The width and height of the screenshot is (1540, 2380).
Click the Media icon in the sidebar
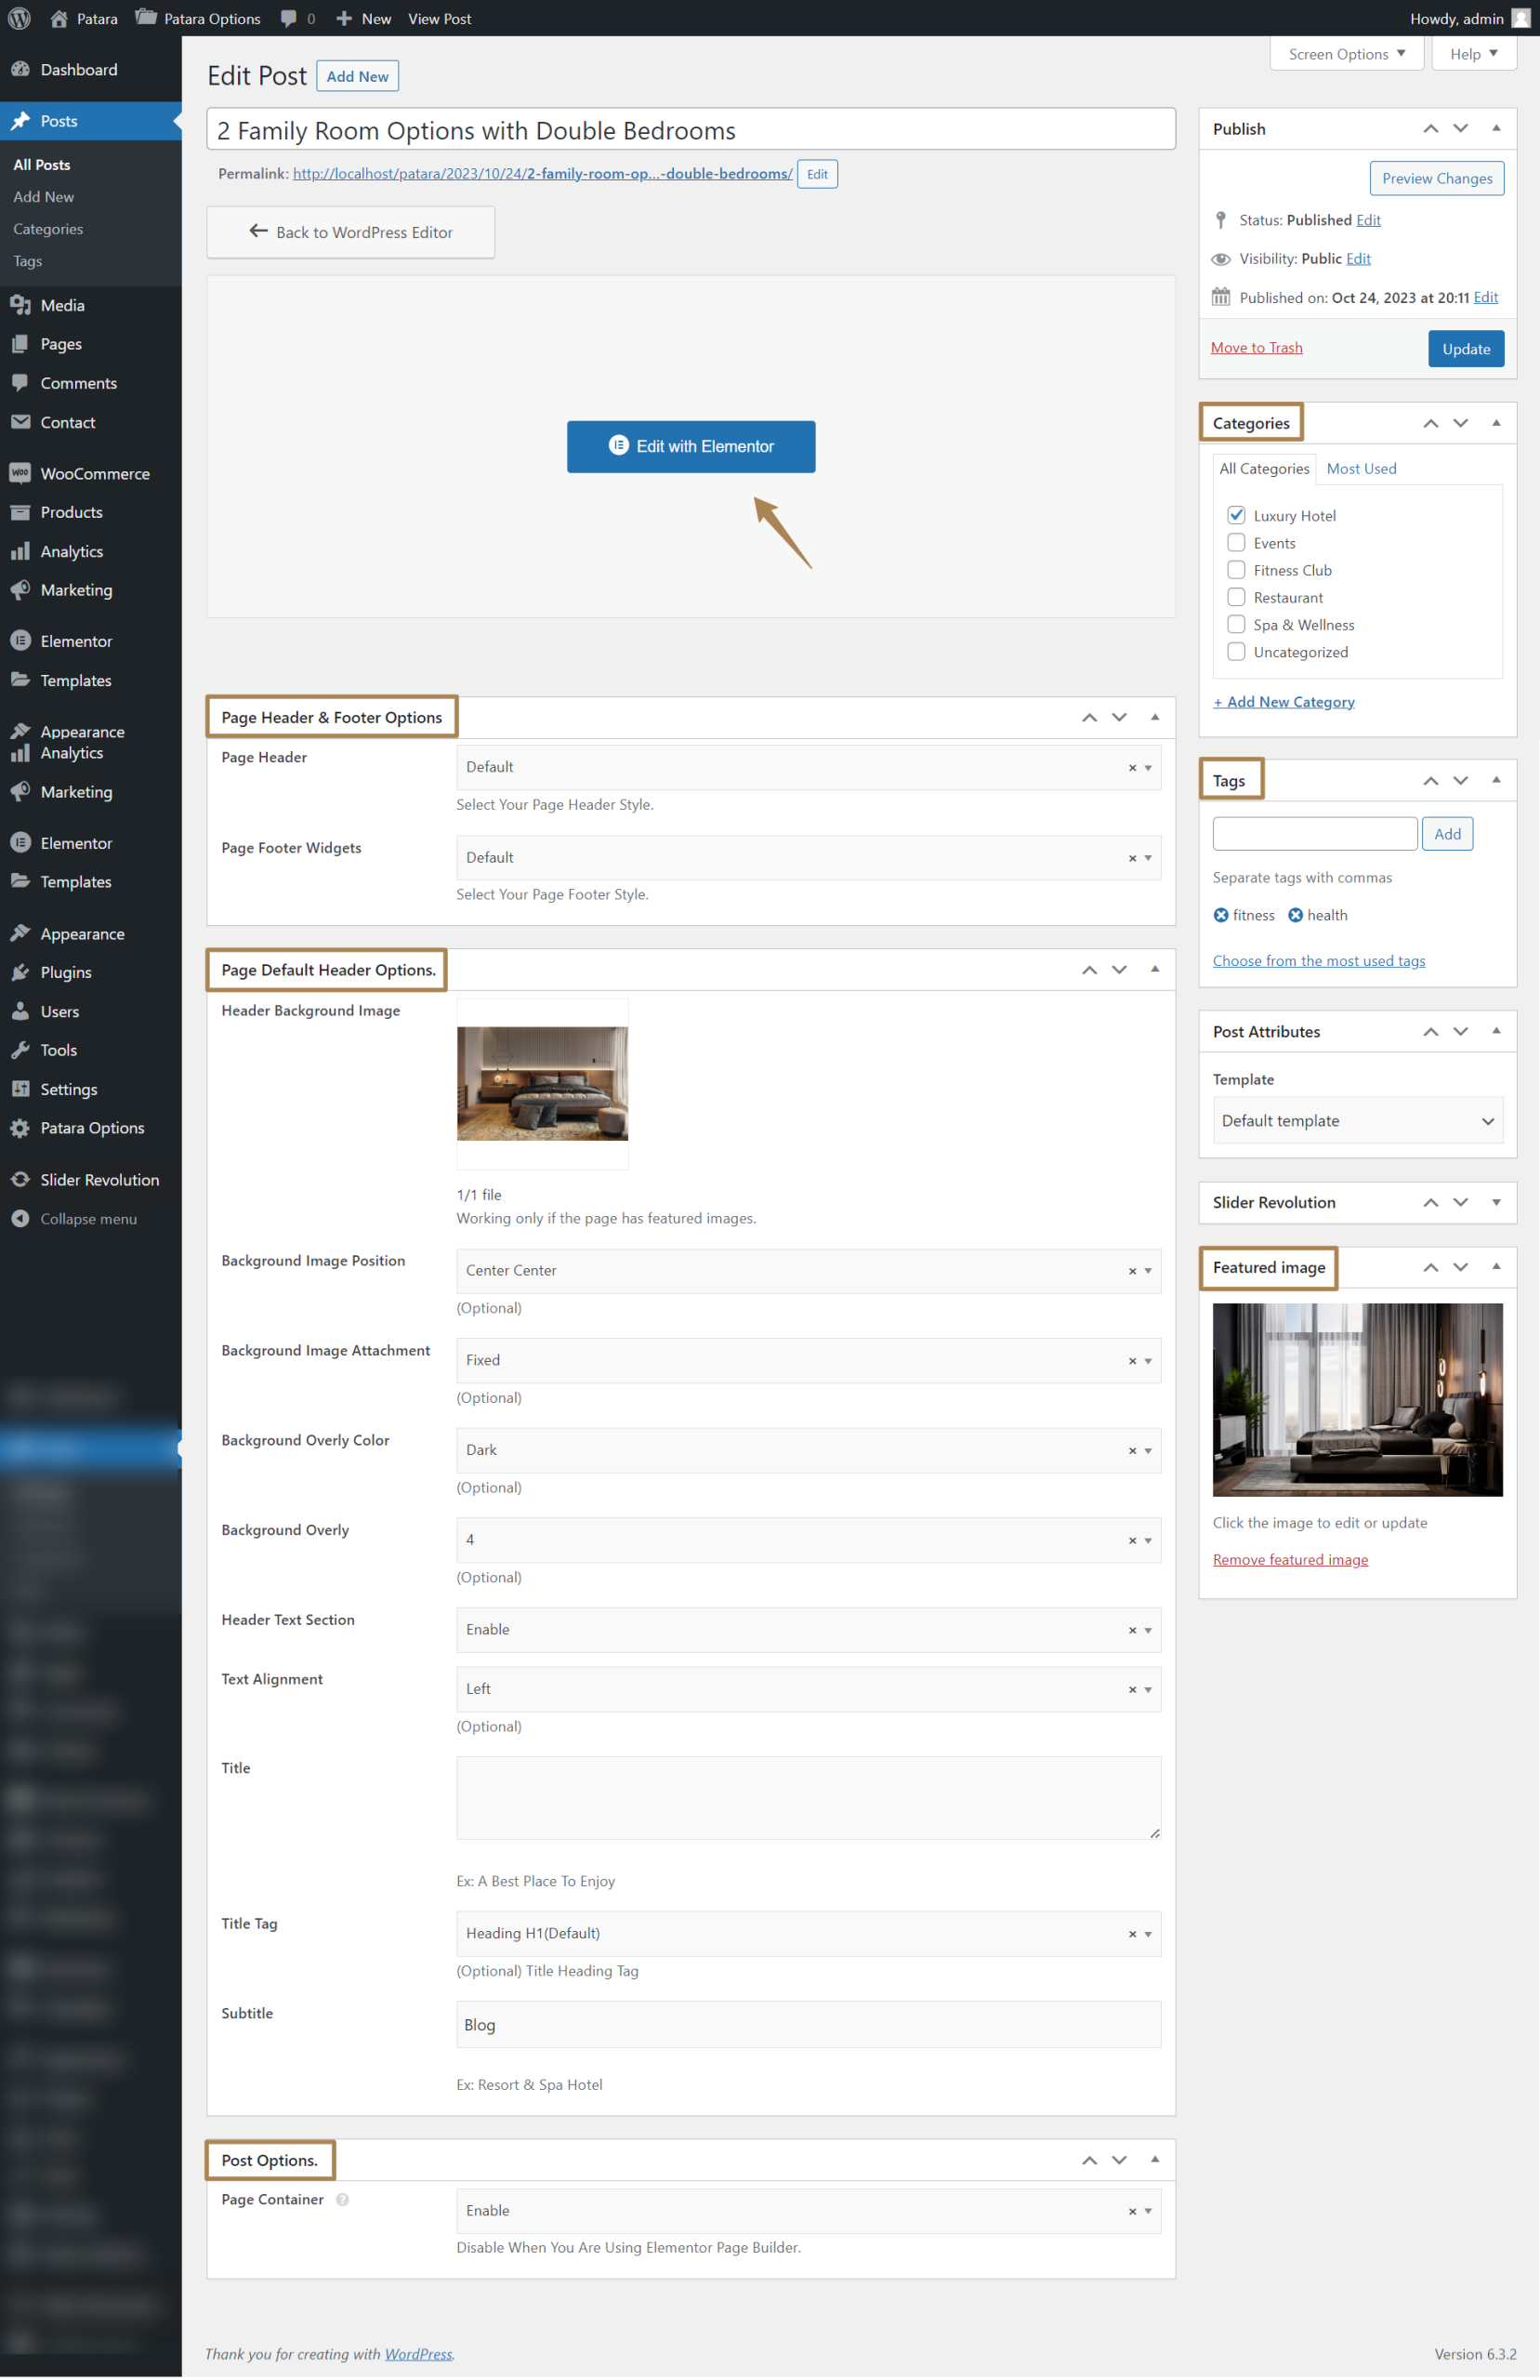coord(20,305)
